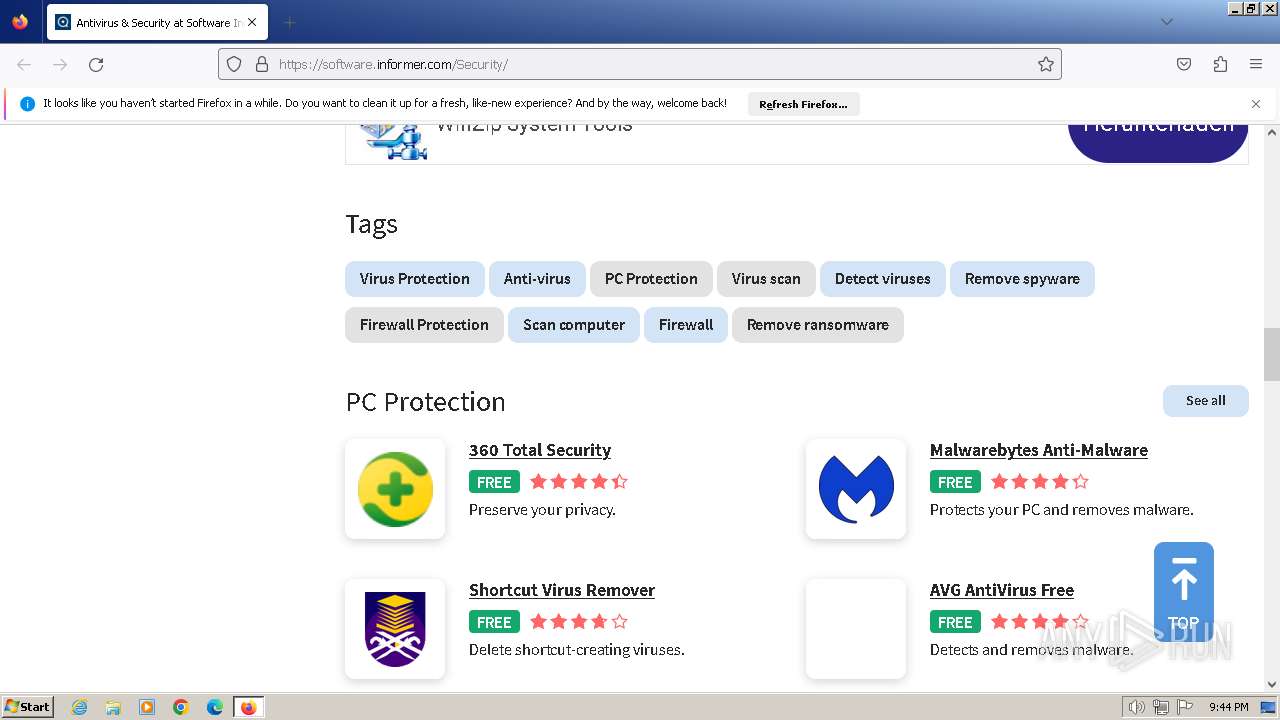Bookmark this page with the star icon
Image resolution: width=1280 pixels, height=720 pixels.
[1046, 64]
